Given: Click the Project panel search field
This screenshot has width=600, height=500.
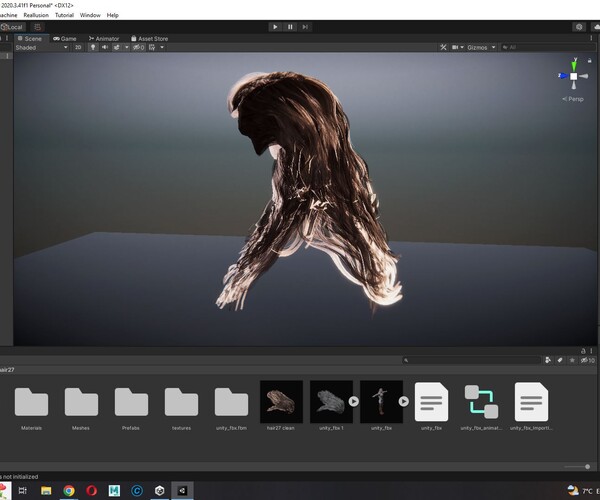Looking at the screenshot, I should point(471,360).
